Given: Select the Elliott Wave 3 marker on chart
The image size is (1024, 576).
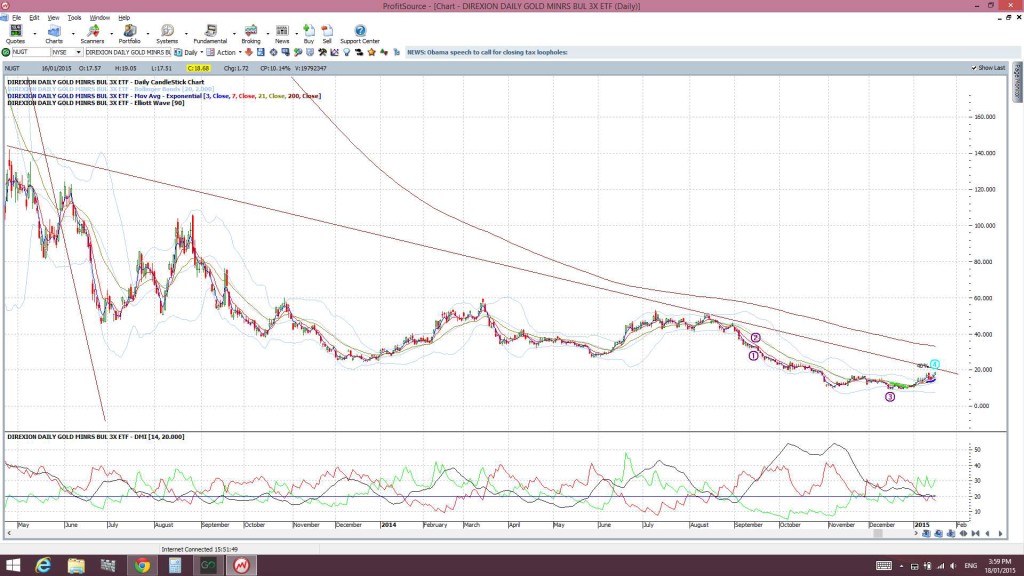Looking at the screenshot, I should (x=889, y=397).
